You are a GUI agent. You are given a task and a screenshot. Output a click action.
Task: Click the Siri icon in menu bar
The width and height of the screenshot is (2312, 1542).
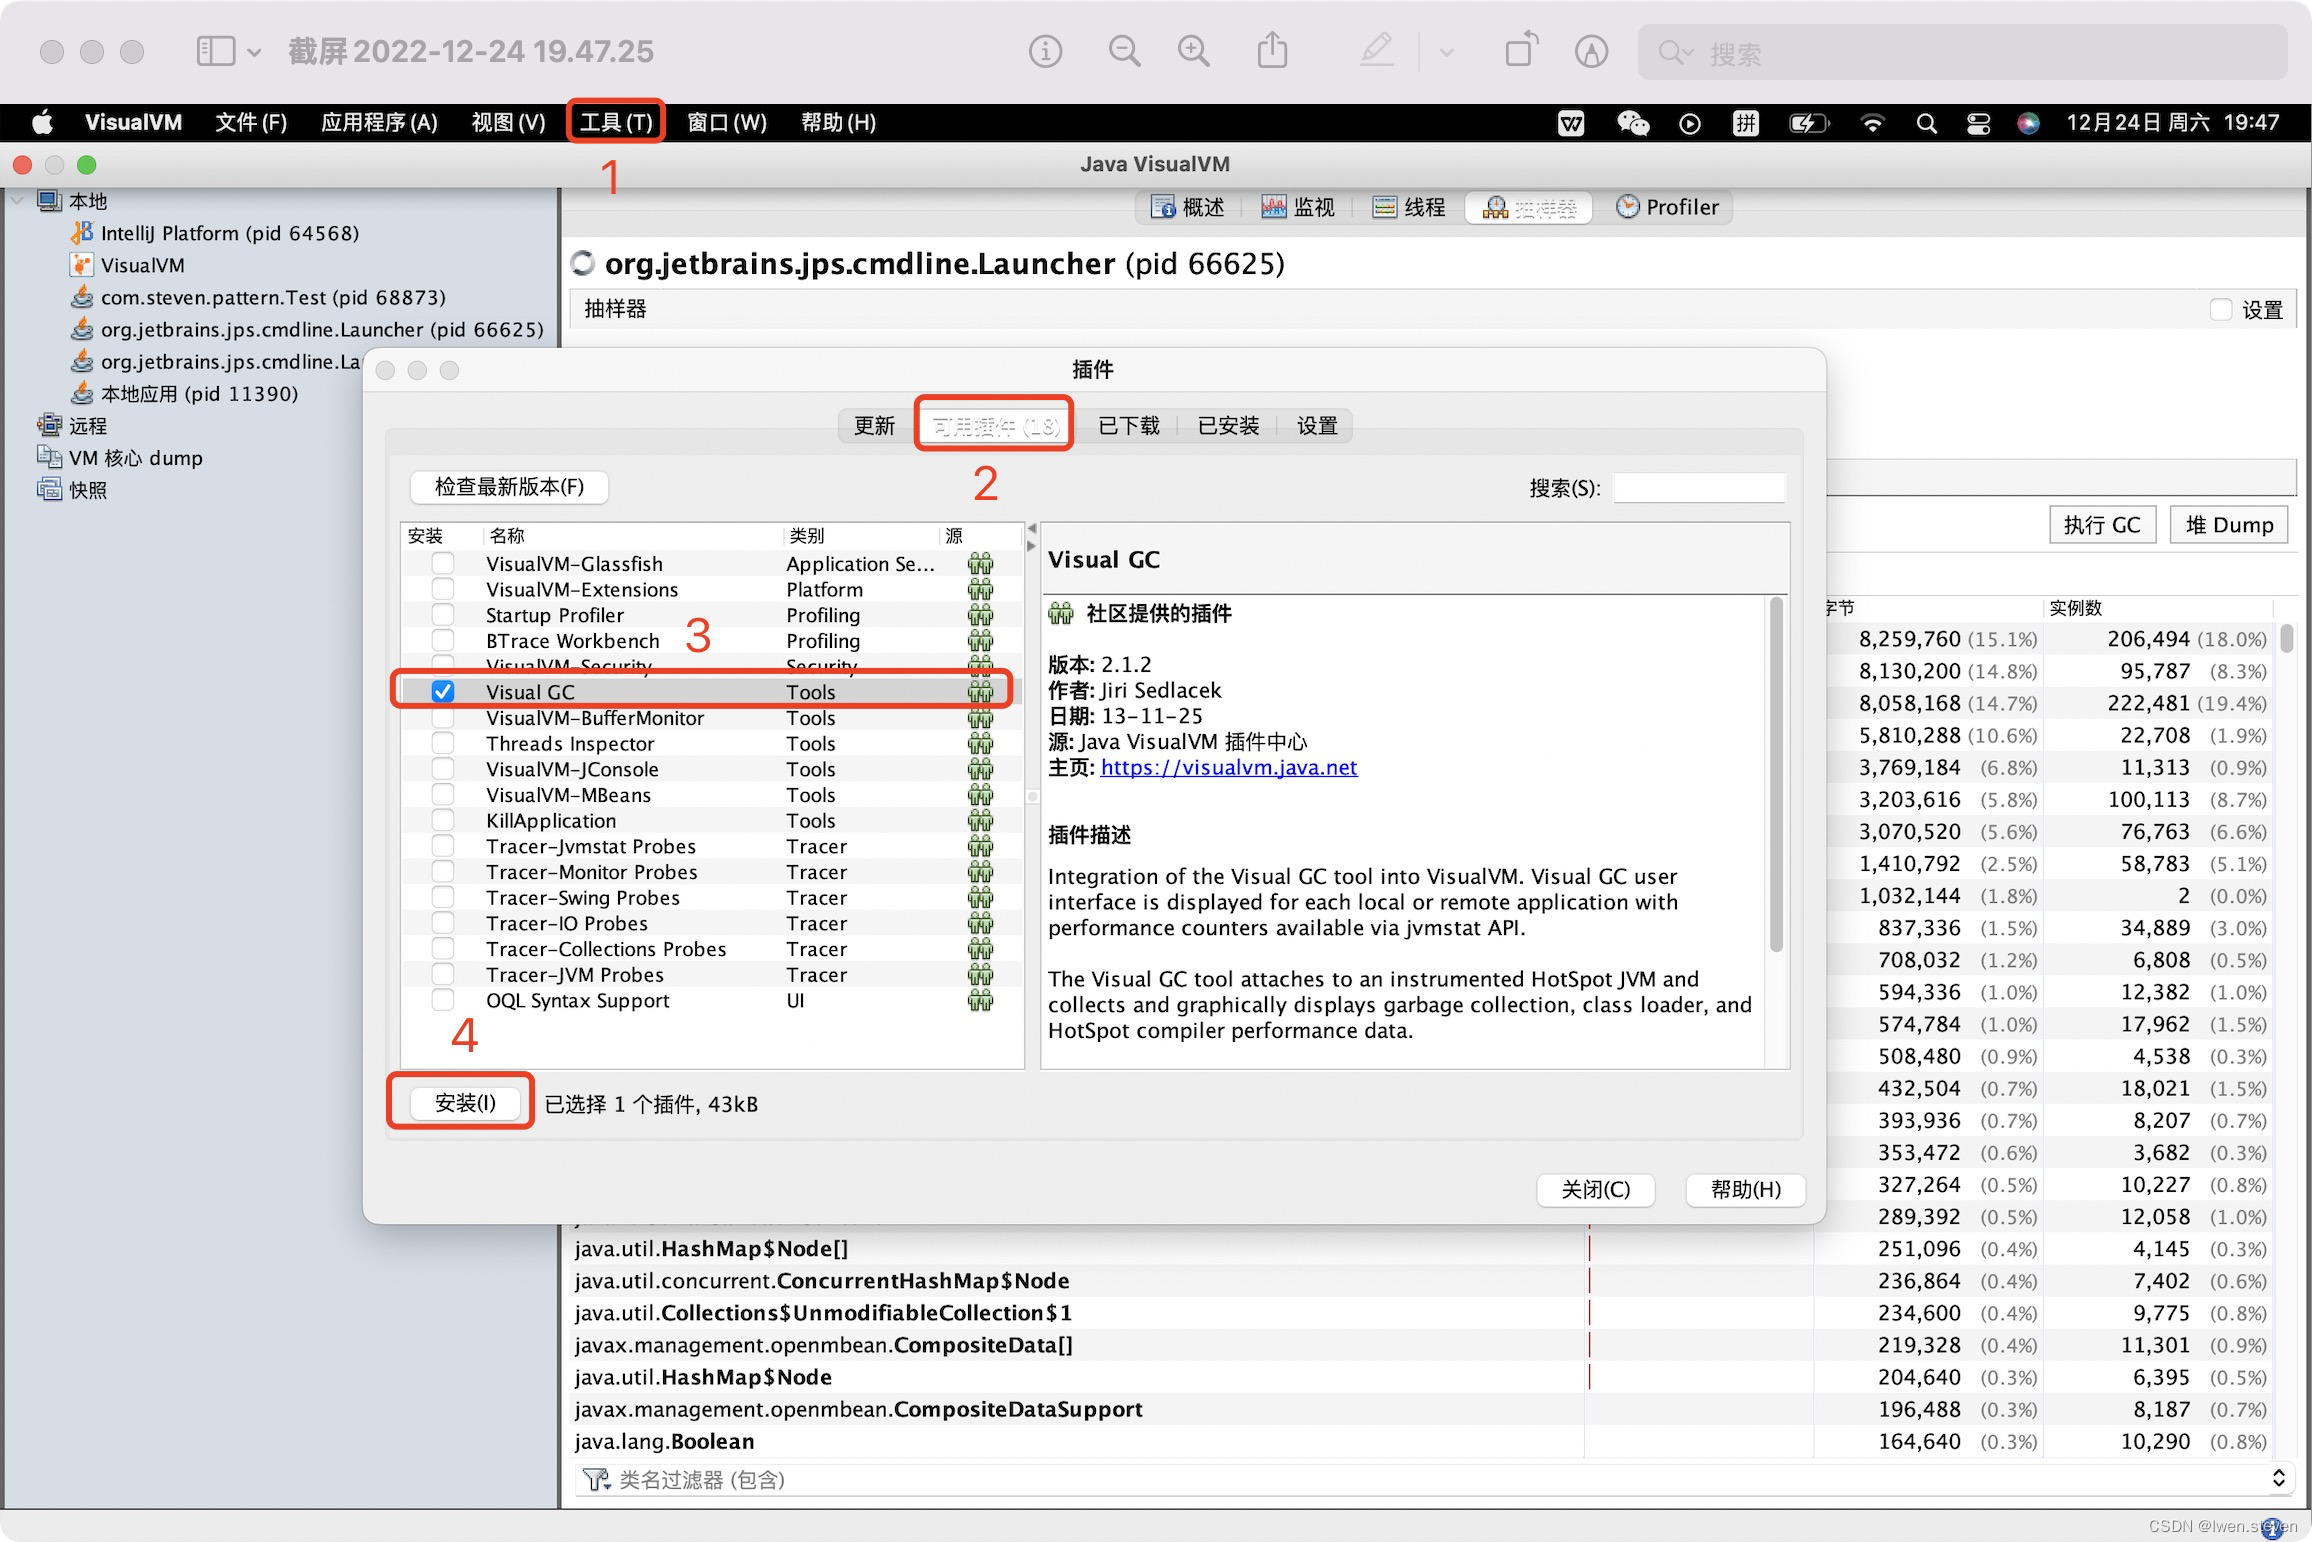(x=2028, y=123)
